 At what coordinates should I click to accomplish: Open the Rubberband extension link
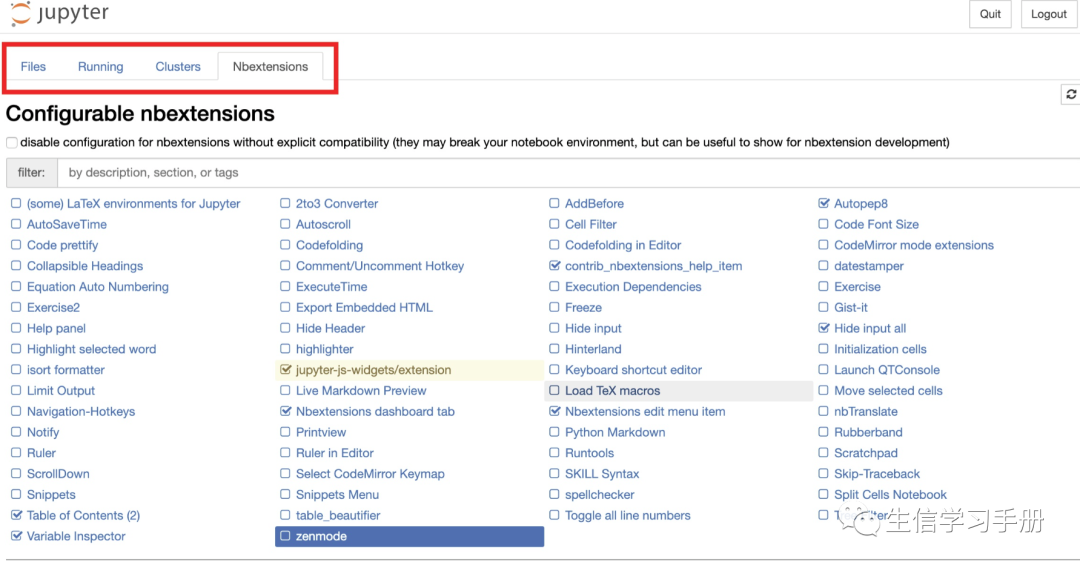point(868,432)
